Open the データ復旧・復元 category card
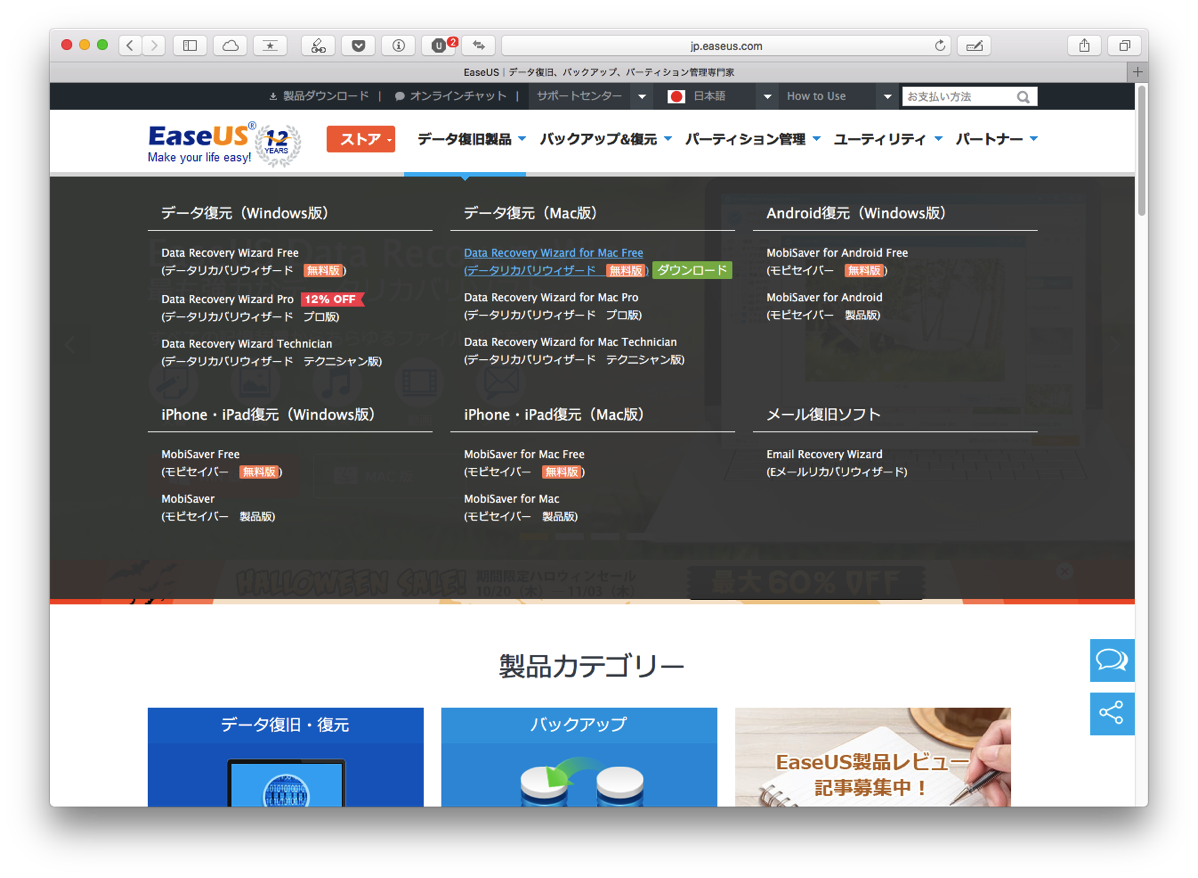 pyautogui.click(x=286, y=757)
